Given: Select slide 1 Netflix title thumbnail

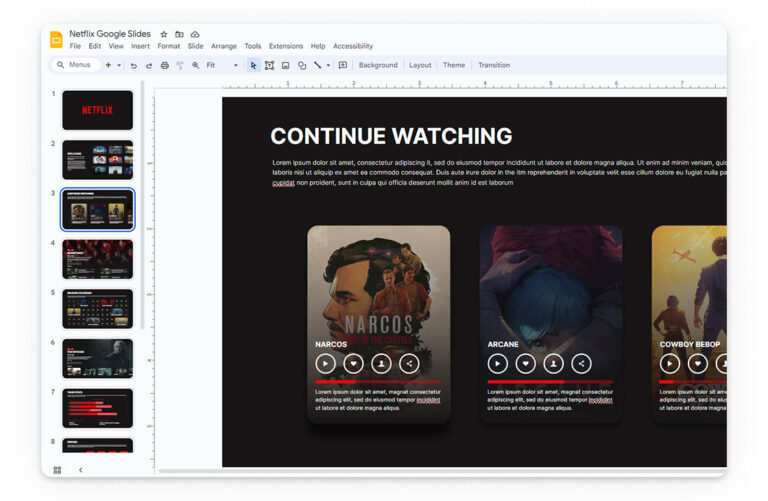Looking at the screenshot, I should [97, 110].
